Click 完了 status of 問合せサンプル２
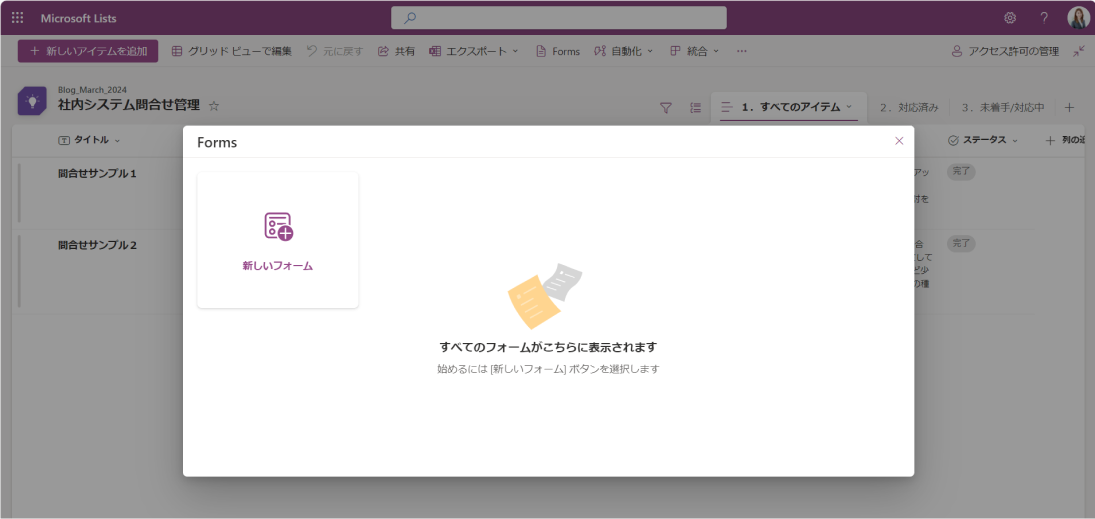 pos(961,244)
